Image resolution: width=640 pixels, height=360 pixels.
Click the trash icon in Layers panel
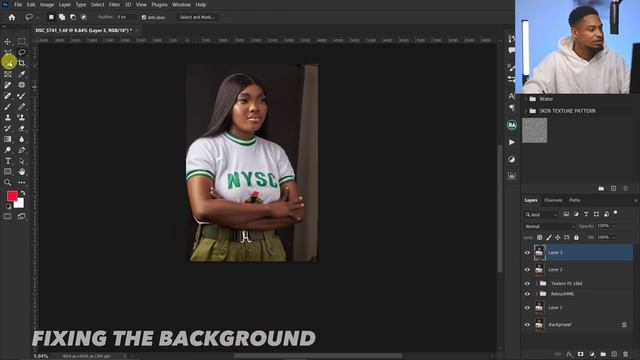(x=625, y=354)
